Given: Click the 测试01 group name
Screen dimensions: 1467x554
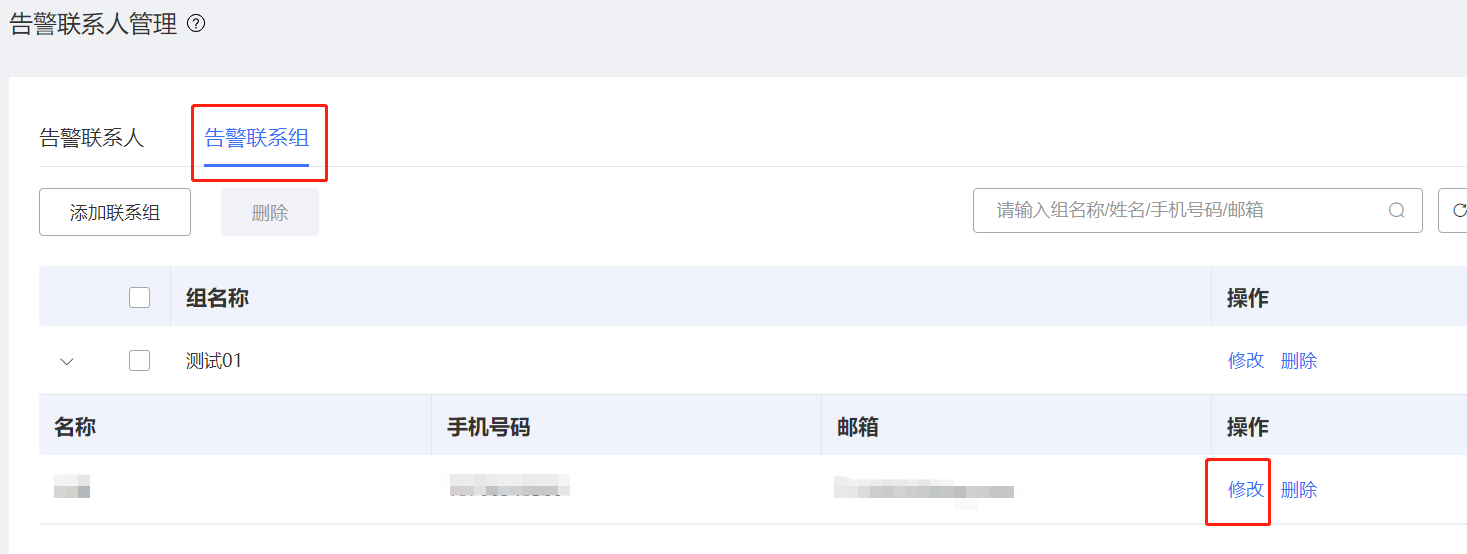Looking at the screenshot, I should [x=214, y=361].
